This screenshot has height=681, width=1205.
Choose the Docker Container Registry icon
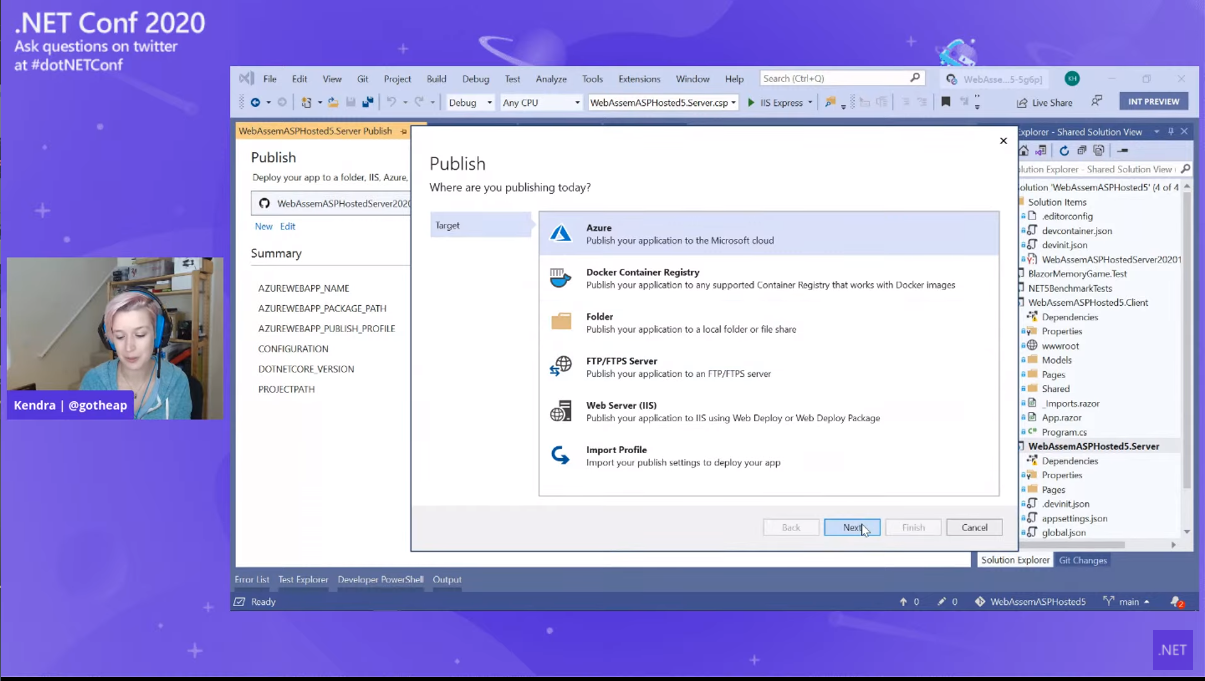tap(561, 278)
